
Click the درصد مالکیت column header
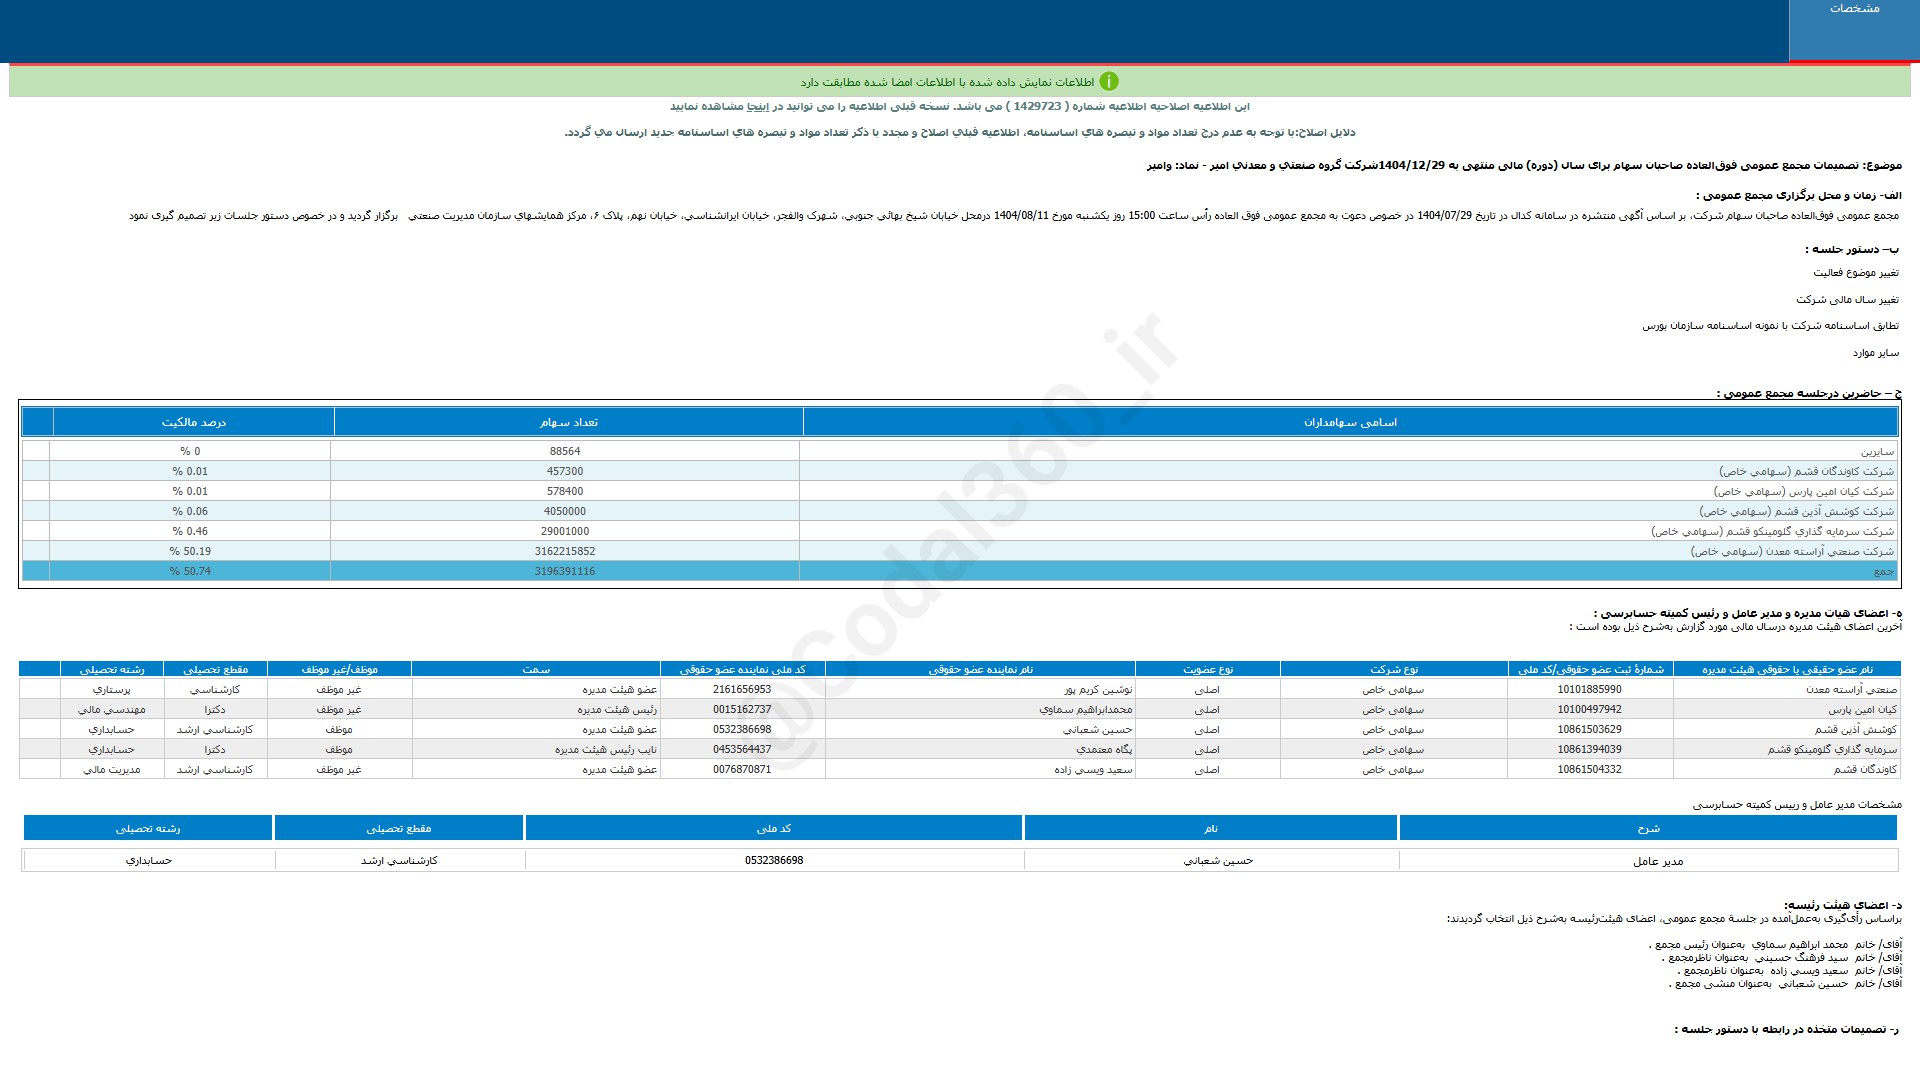point(194,423)
